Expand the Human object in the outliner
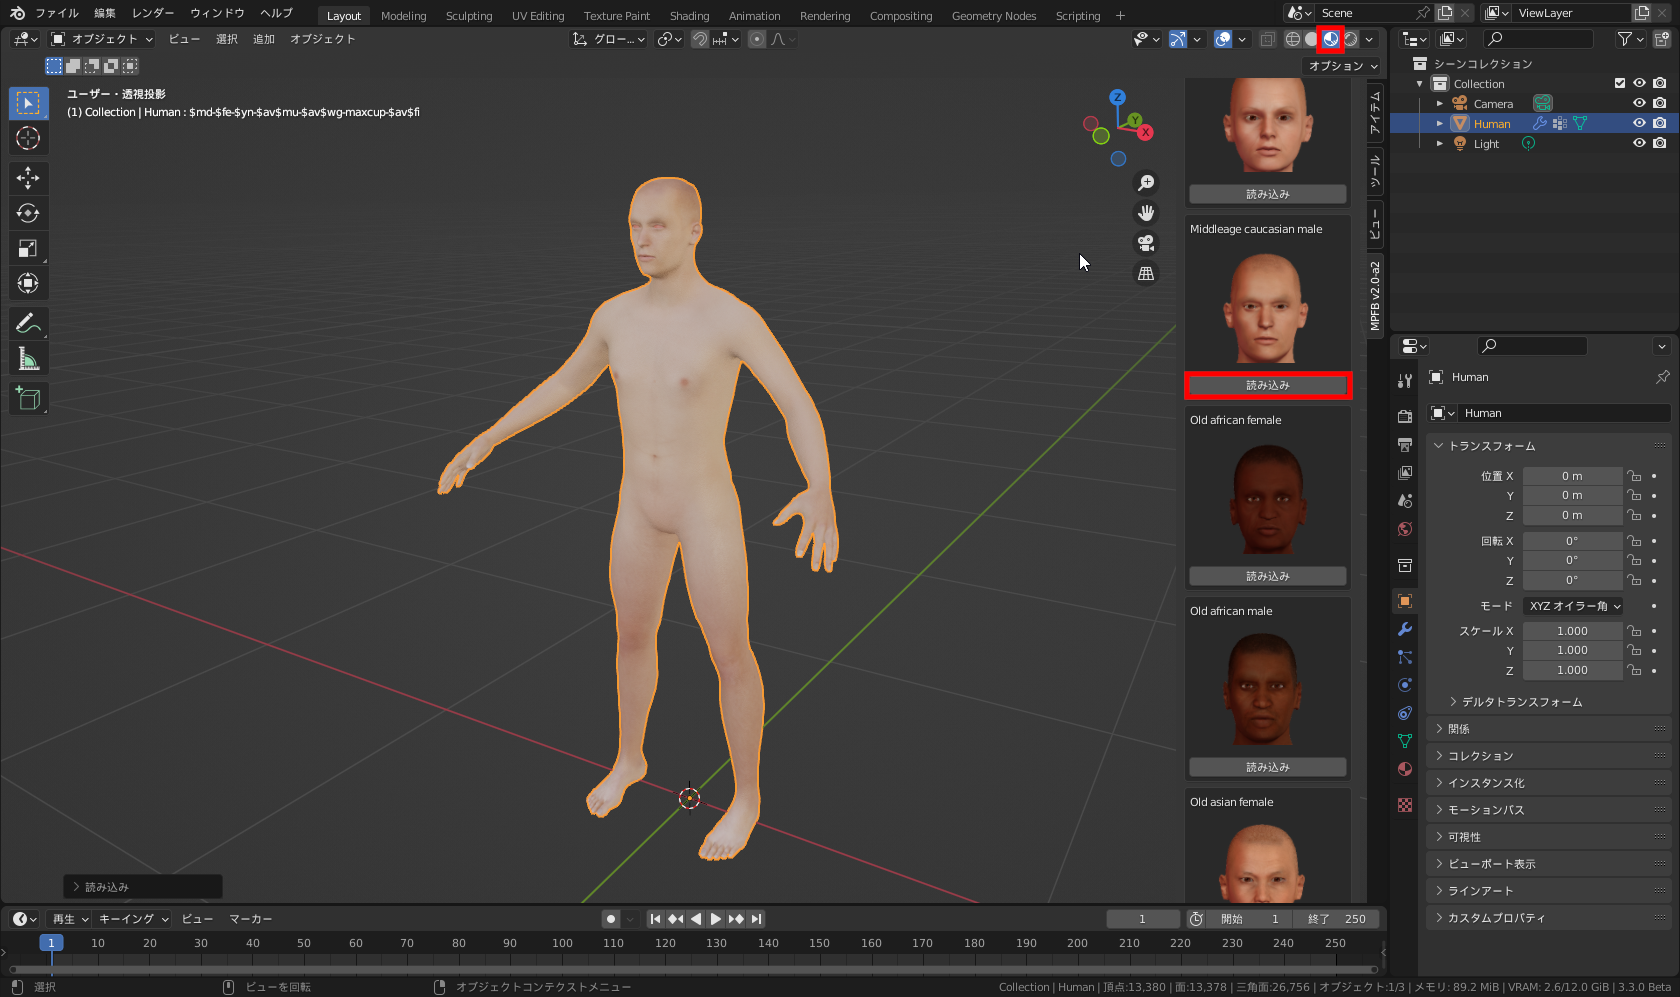 [x=1439, y=123]
